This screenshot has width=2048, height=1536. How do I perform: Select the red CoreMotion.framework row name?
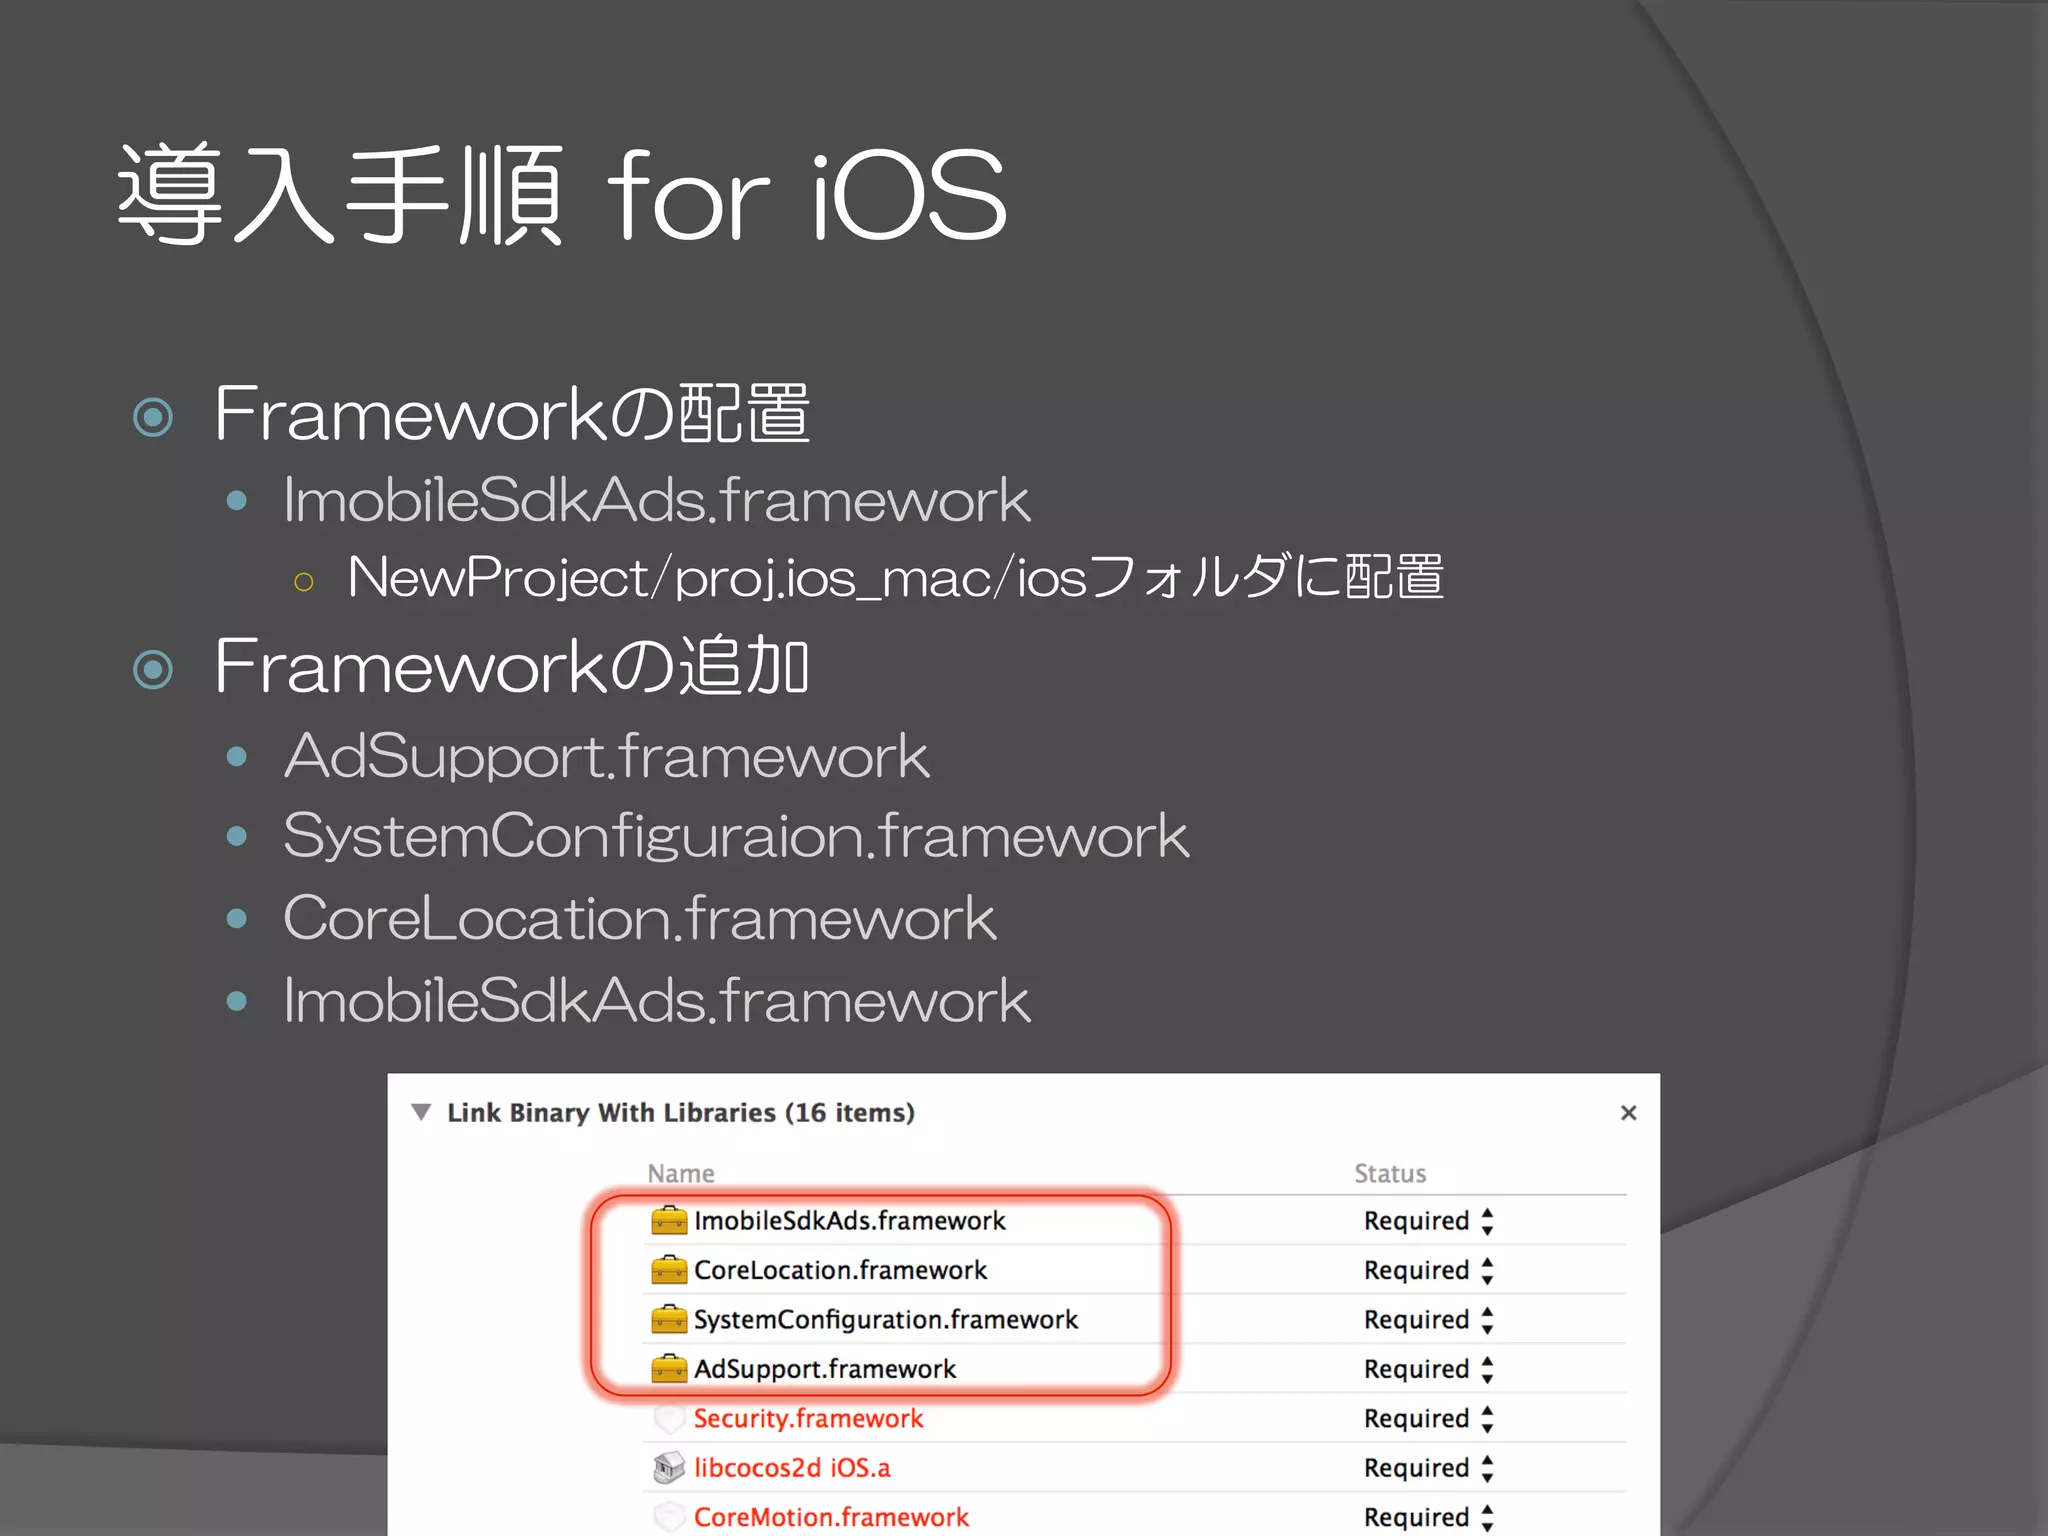pos(831,1517)
